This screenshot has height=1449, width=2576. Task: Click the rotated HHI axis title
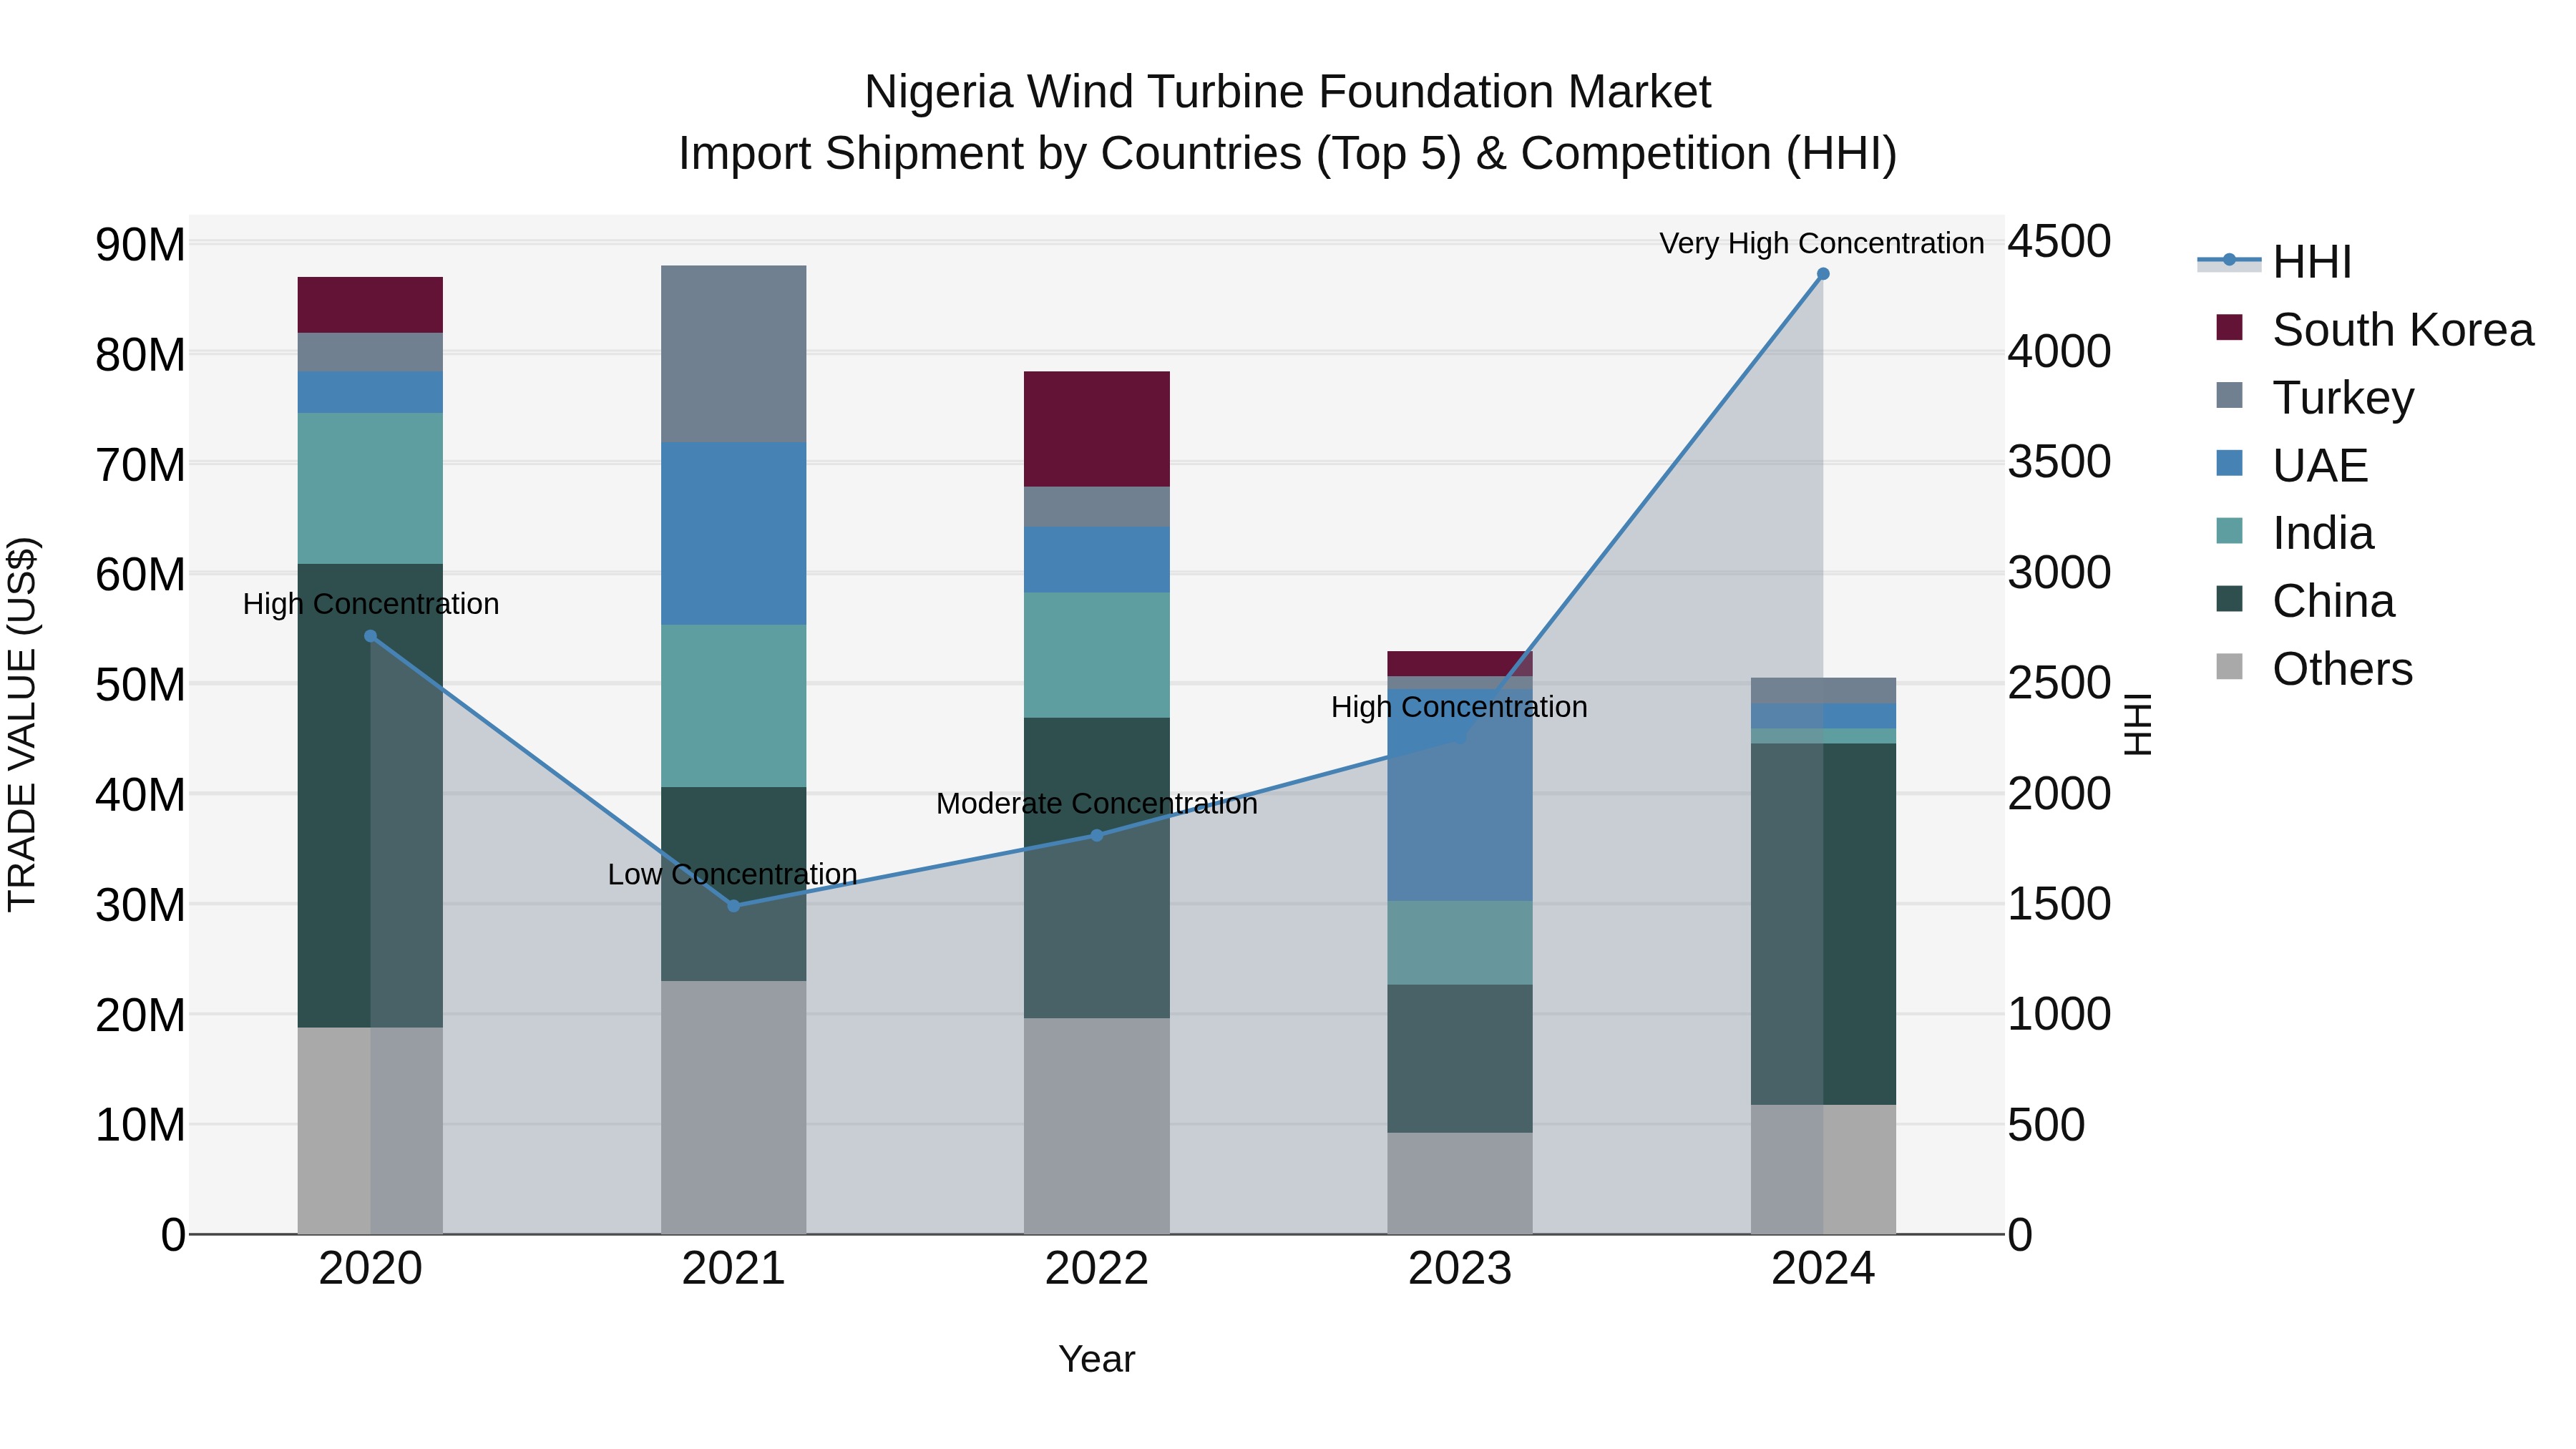(2136, 724)
